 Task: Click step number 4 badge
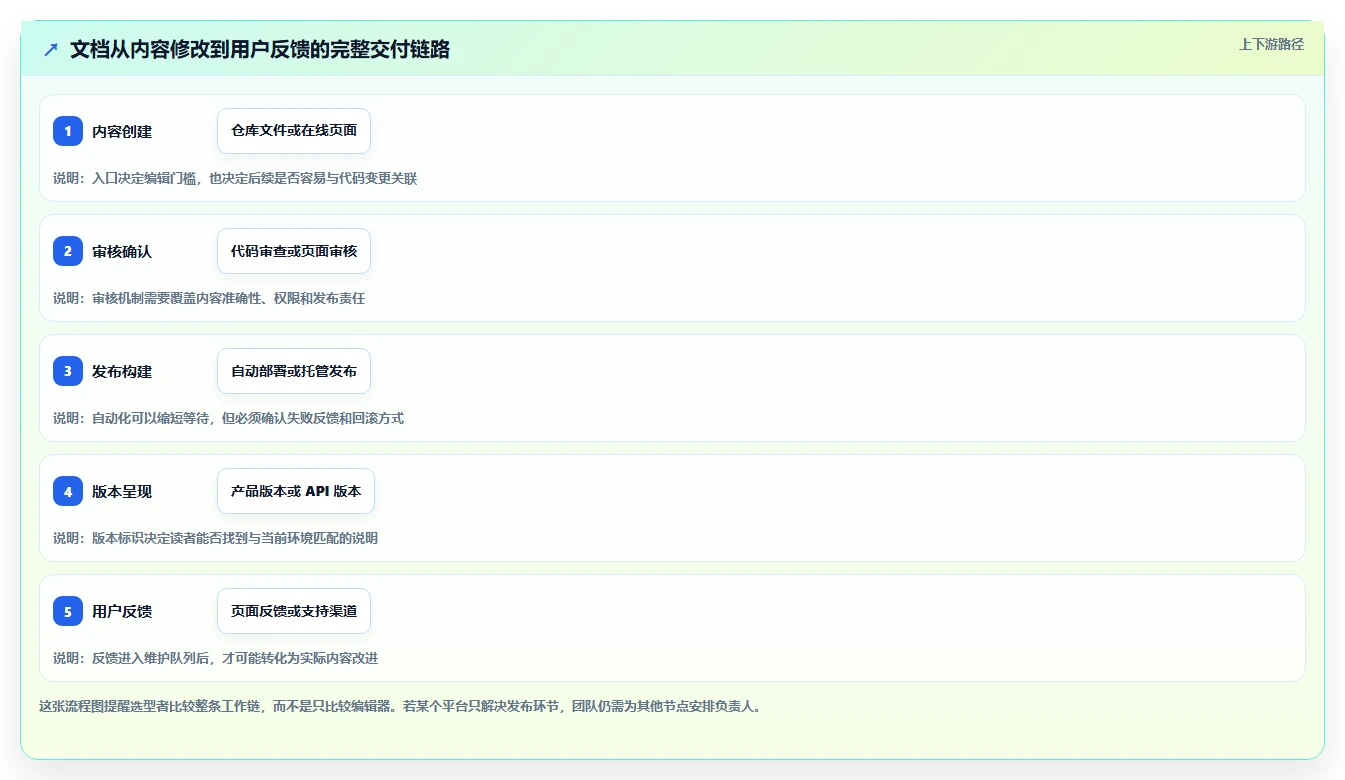tap(68, 491)
